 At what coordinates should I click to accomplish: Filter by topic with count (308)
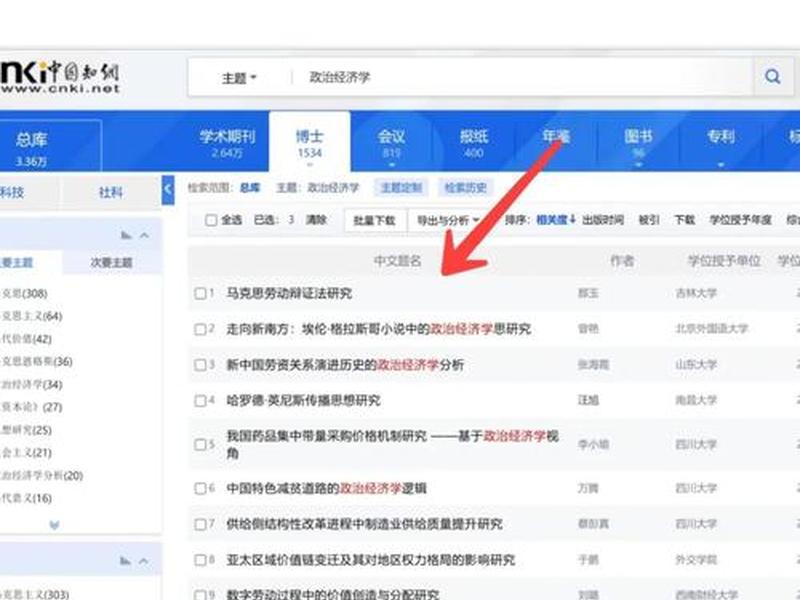24,293
